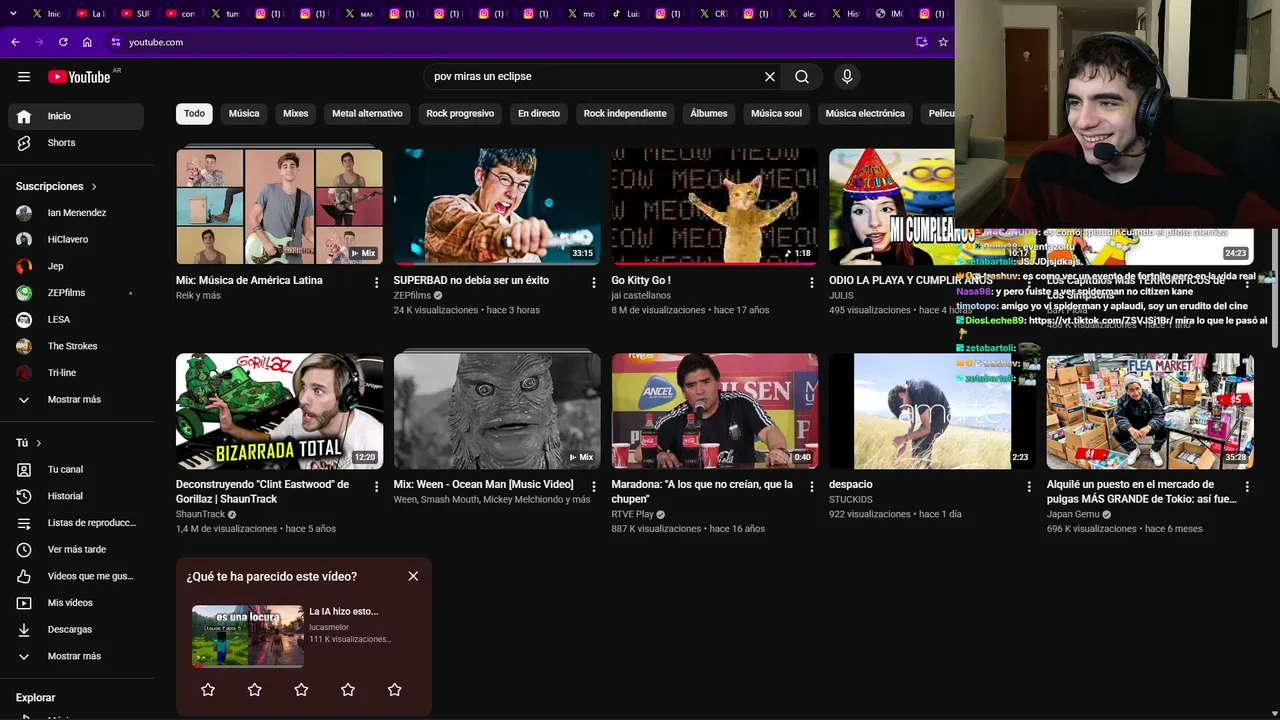
Task: Choose the Música electrónica chip
Action: (865, 114)
